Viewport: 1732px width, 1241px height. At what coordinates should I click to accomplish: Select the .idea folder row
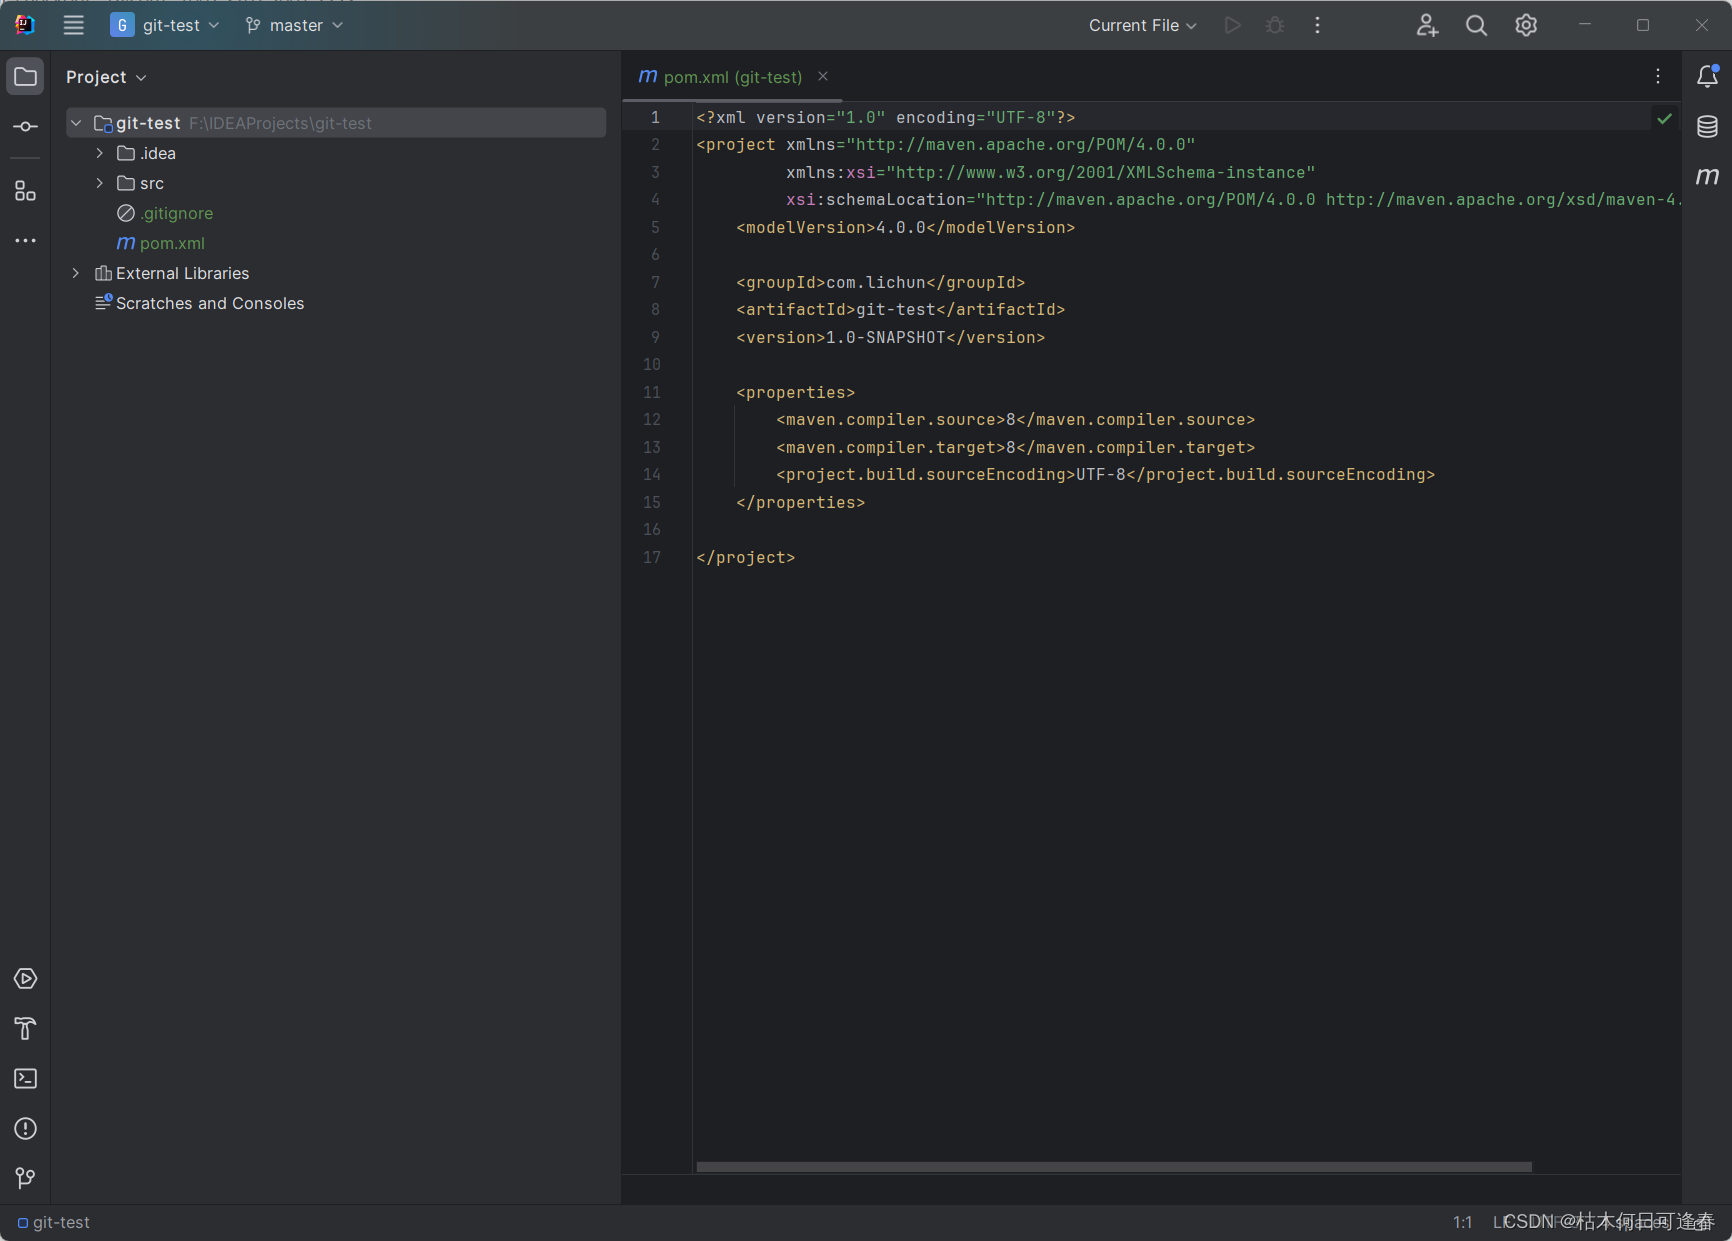coord(336,153)
